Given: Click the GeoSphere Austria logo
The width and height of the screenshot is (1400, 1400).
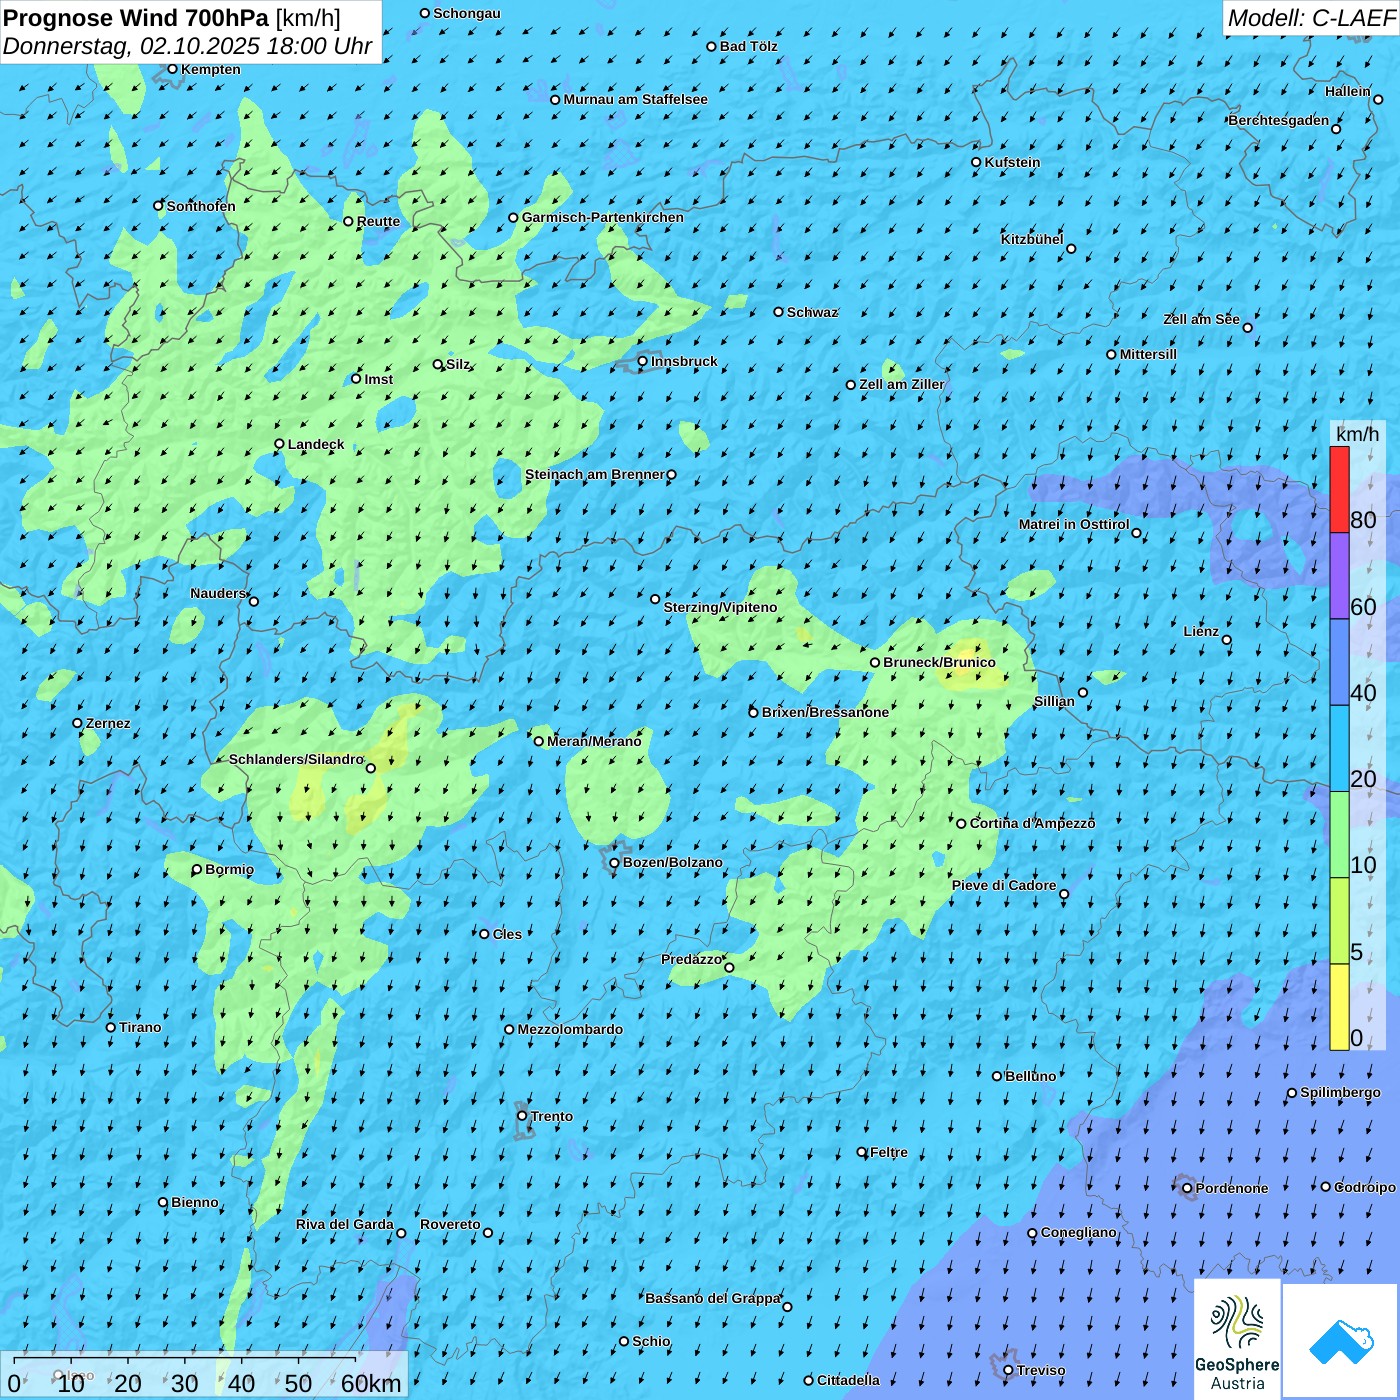Looking at the screenshot, I should 1237,1339.
